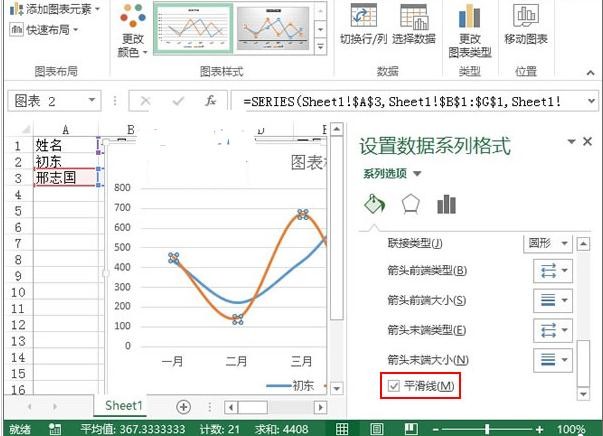The height and width of the screenshot is (436, 603).
Task: Click the zoom in plus button
Action: click(539, 429)
